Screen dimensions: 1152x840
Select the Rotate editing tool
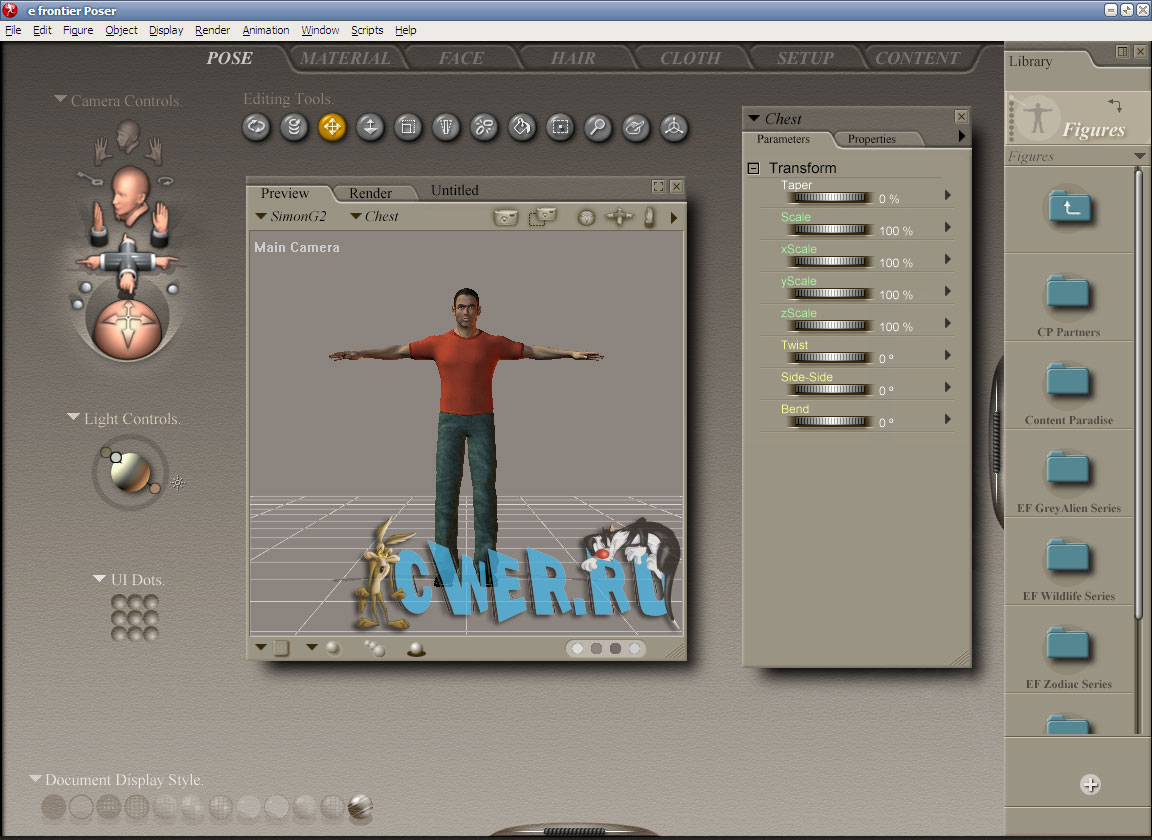tap(257, 127)
